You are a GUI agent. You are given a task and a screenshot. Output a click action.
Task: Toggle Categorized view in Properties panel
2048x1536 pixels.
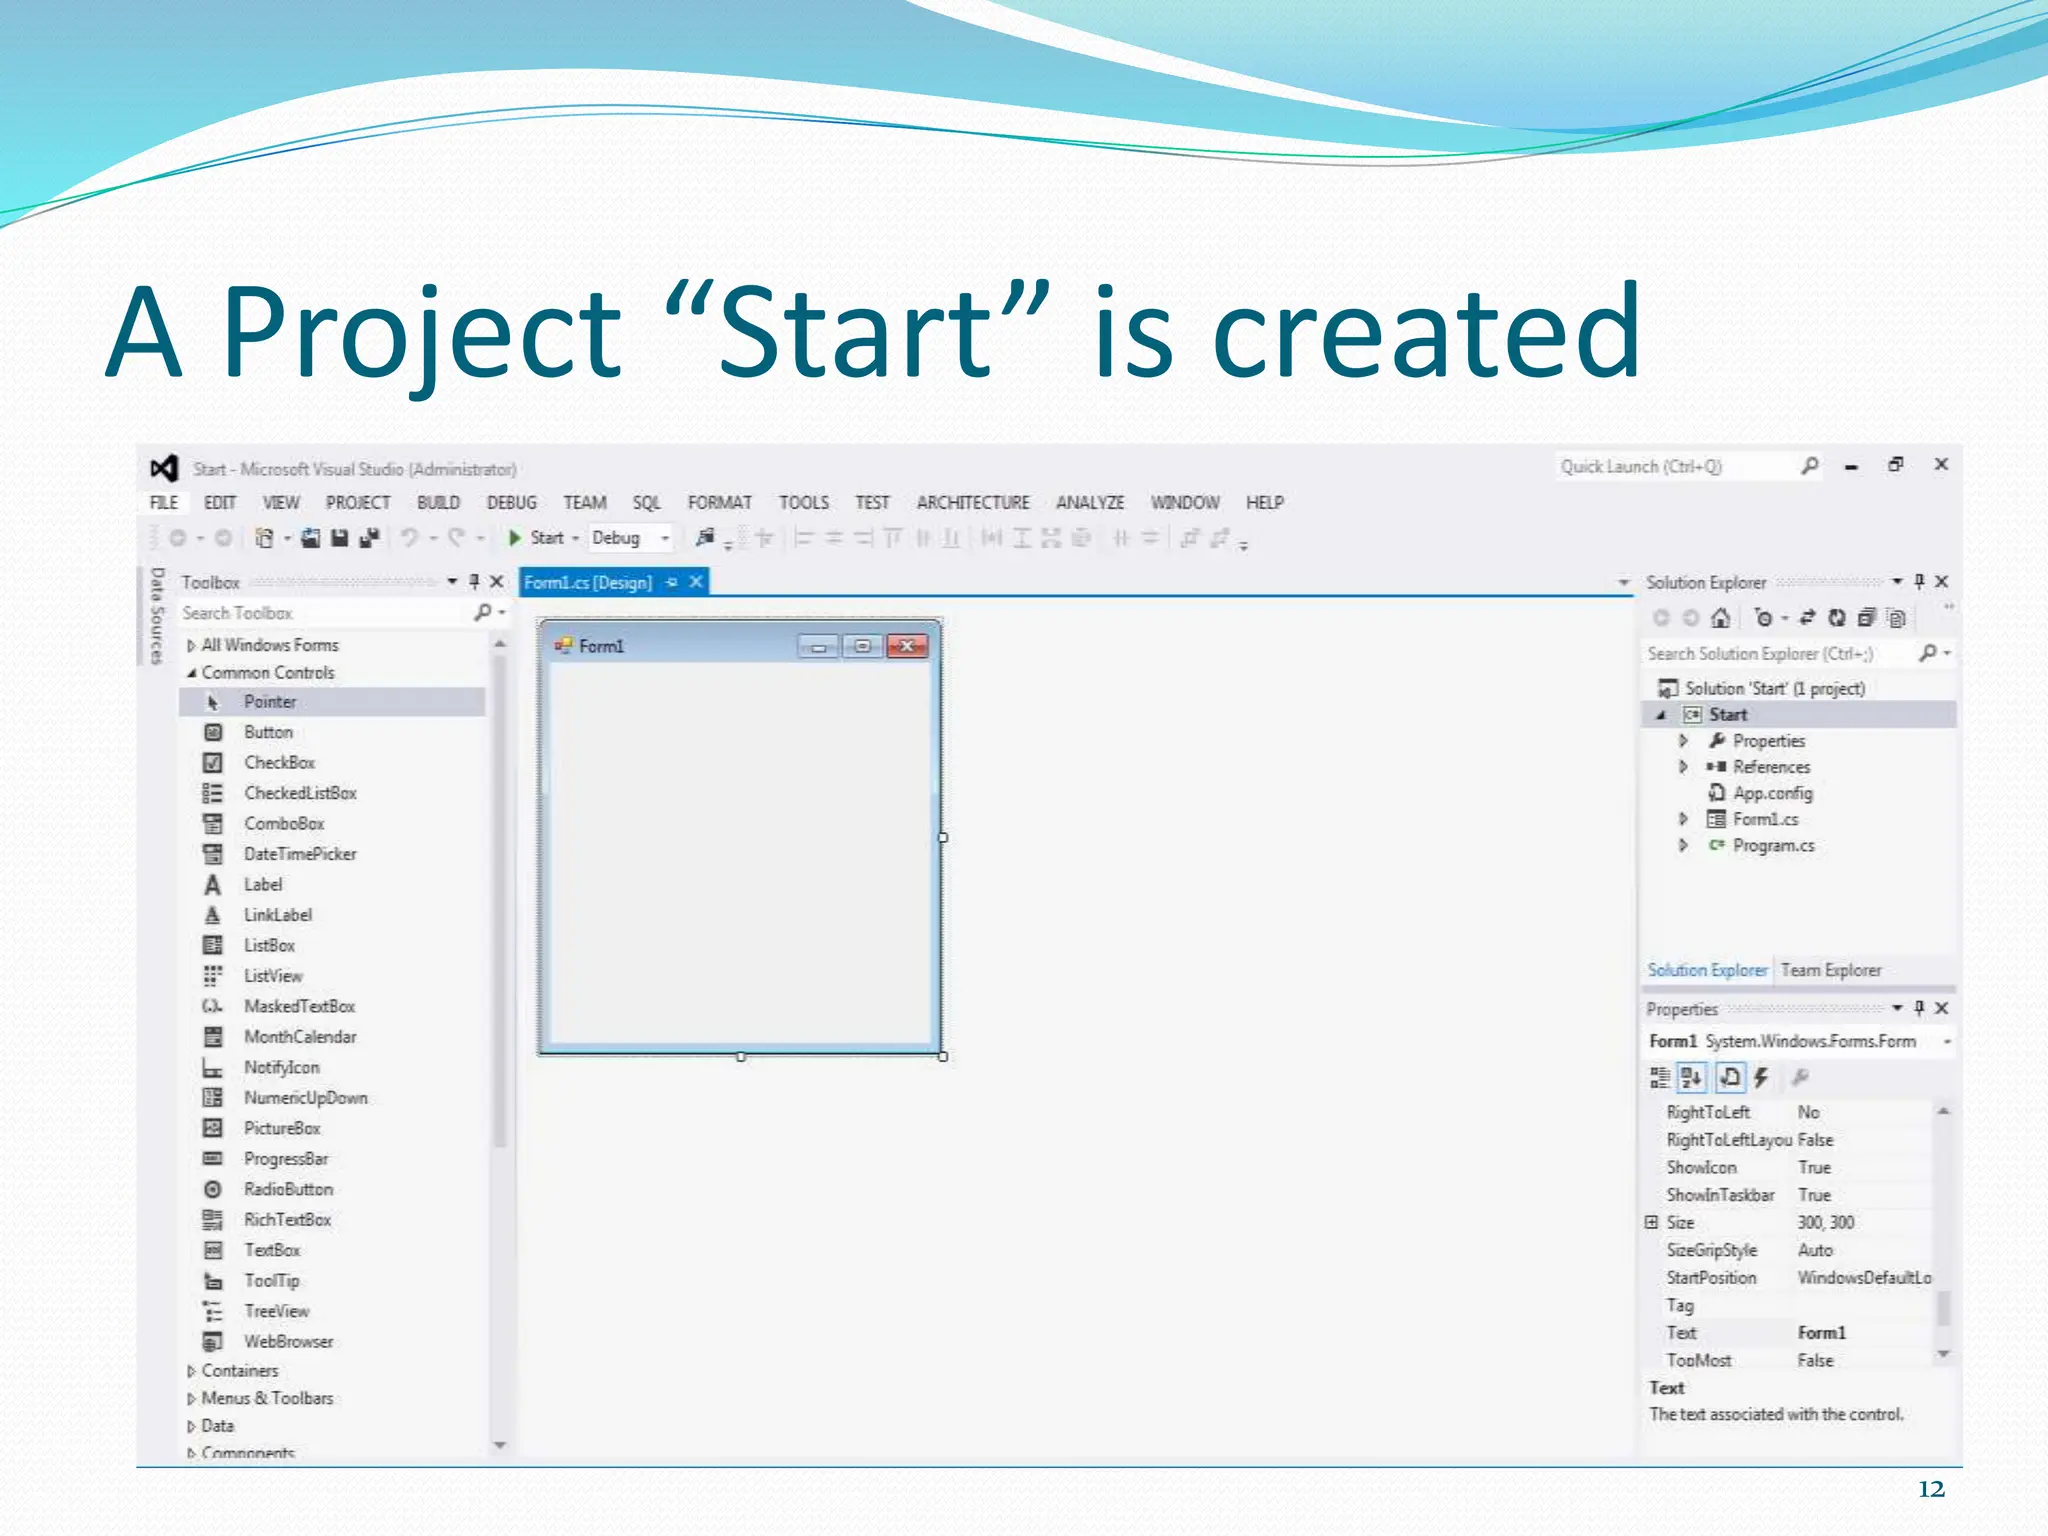click(x=1659, y=1077)
